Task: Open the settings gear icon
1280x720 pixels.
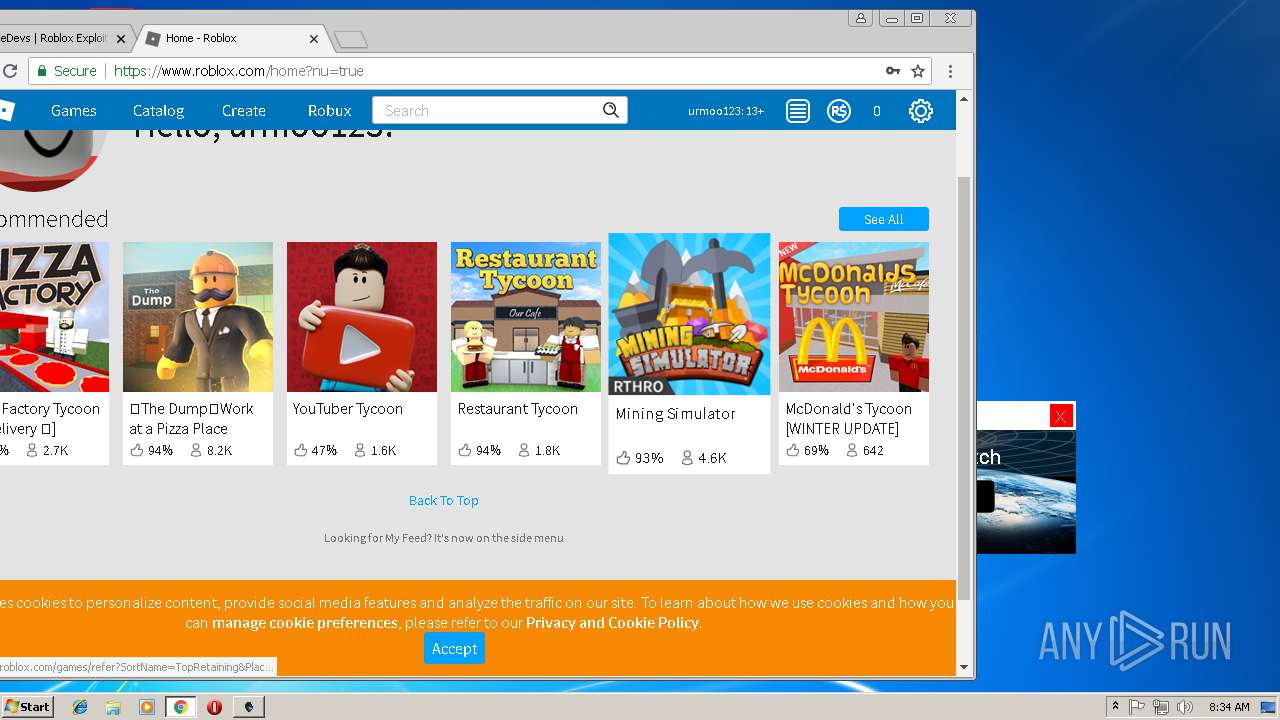Action: click(921, 111)
